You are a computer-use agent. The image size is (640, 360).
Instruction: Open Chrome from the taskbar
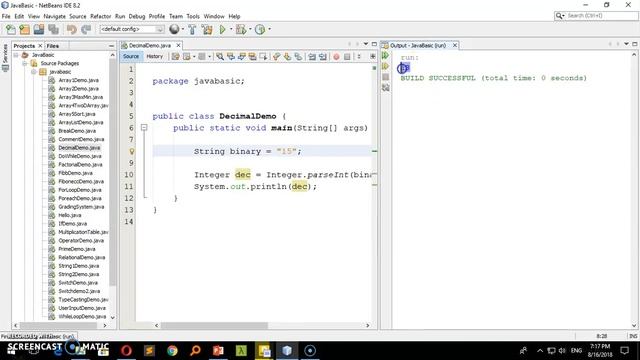pyautogui.click(x=172, y=351)
